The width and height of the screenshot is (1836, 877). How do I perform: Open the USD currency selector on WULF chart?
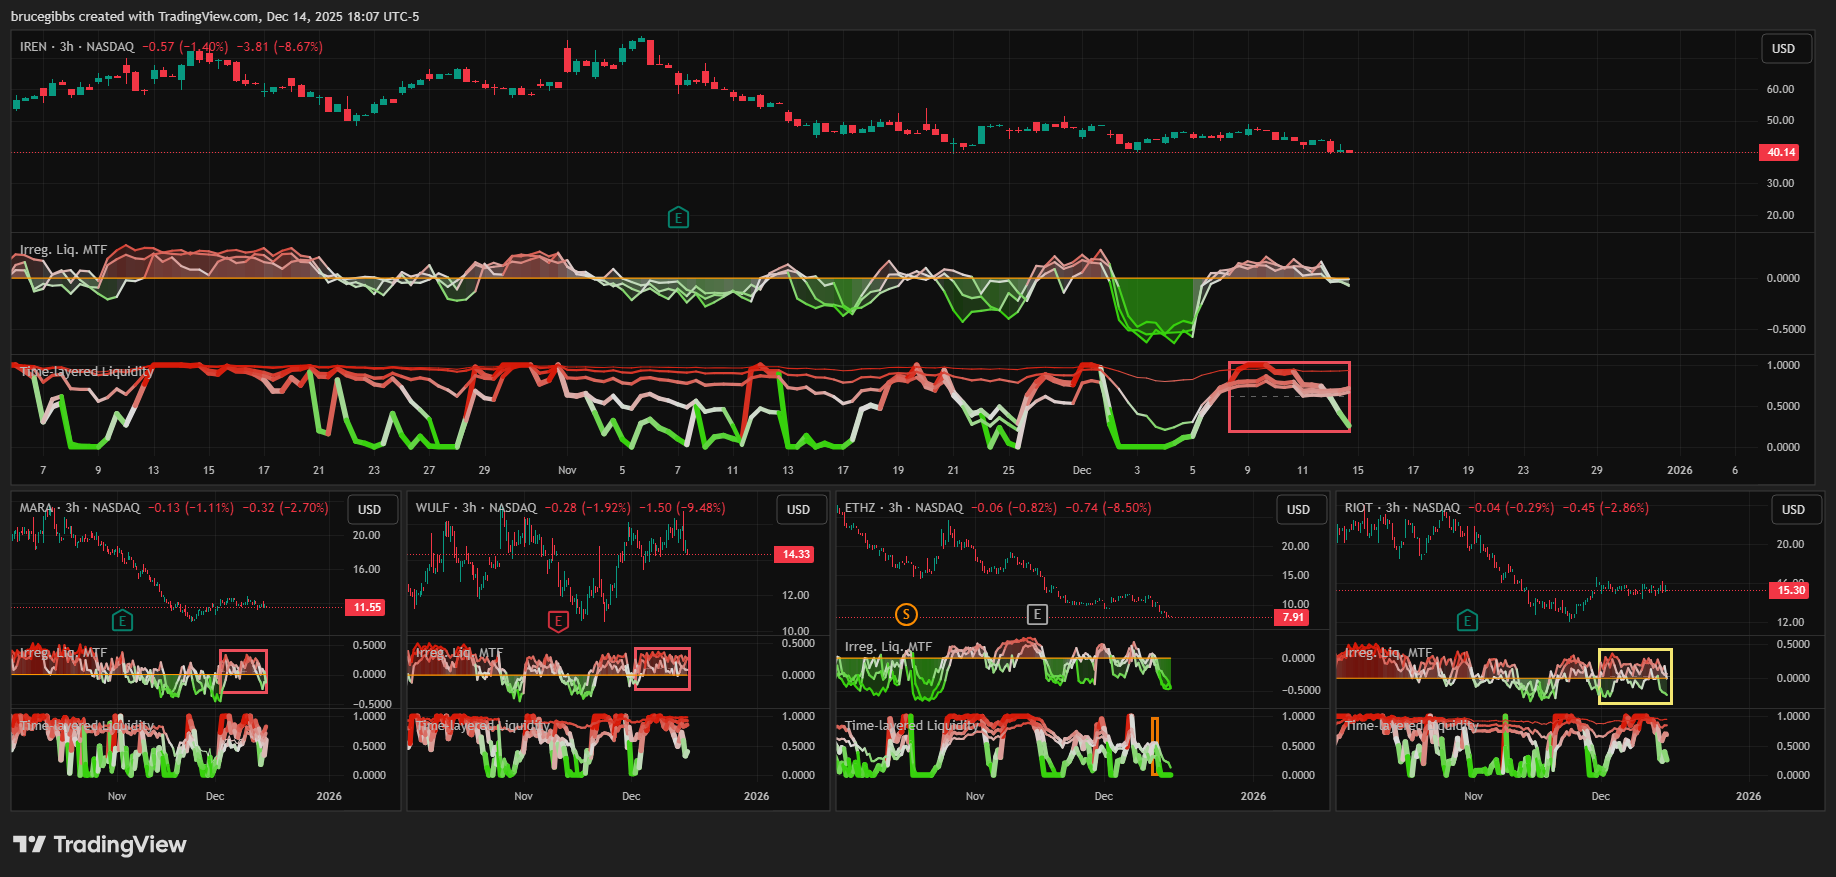tap(798, 509)
